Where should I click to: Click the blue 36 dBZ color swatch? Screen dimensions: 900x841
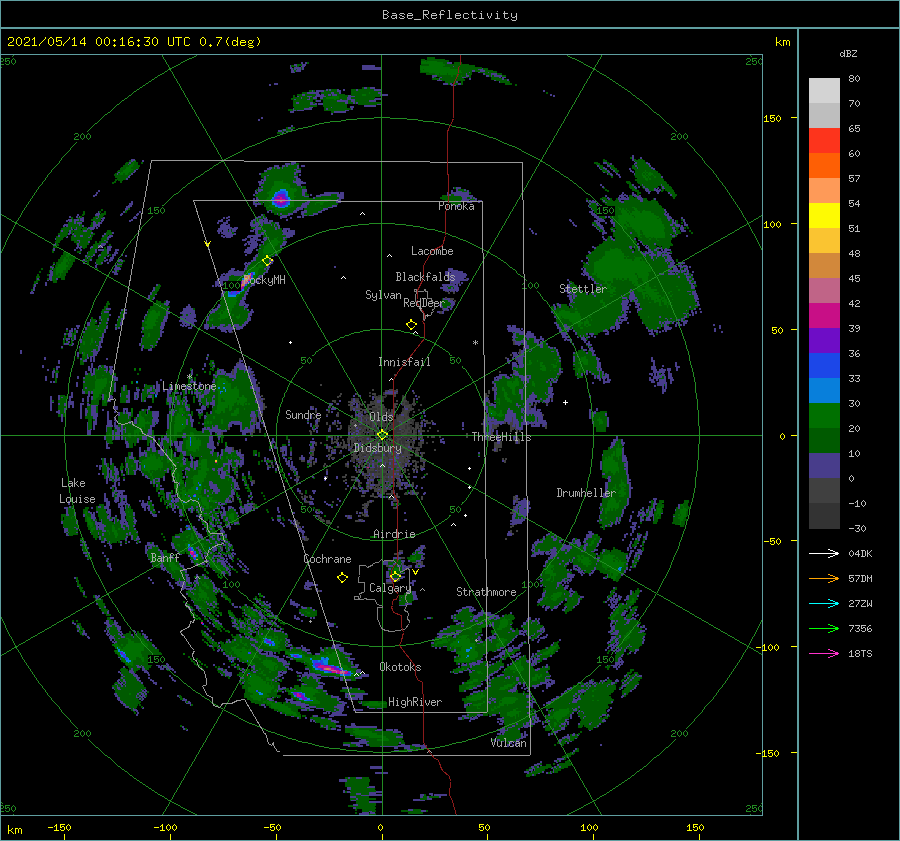point(824,366)
